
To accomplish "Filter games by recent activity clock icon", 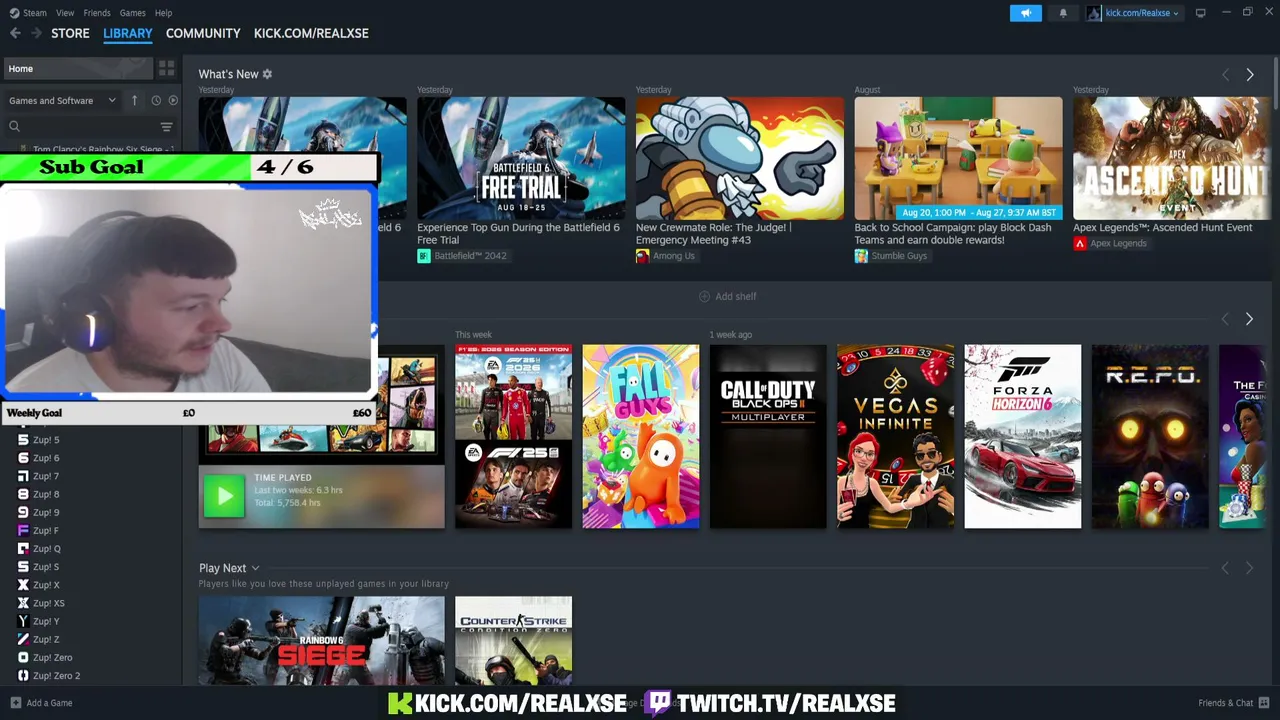I will click(156, 100).
